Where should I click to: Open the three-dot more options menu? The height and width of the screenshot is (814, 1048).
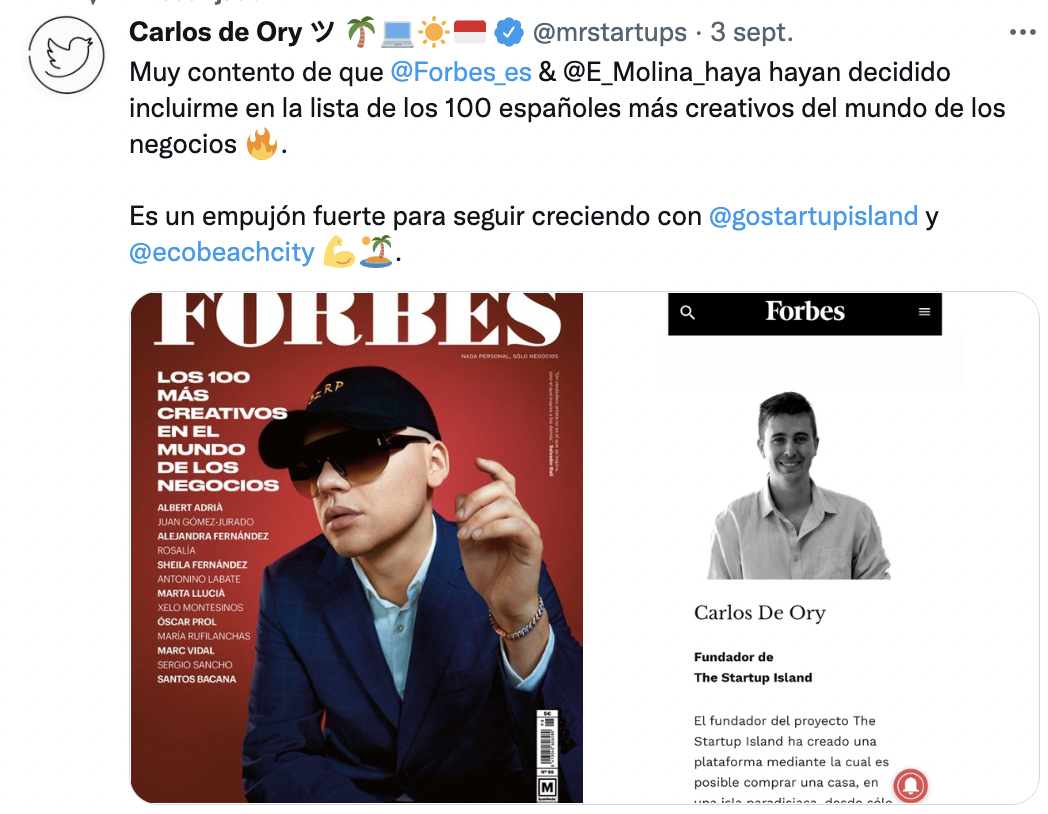pyautogui.click(x=1022, y=32)
